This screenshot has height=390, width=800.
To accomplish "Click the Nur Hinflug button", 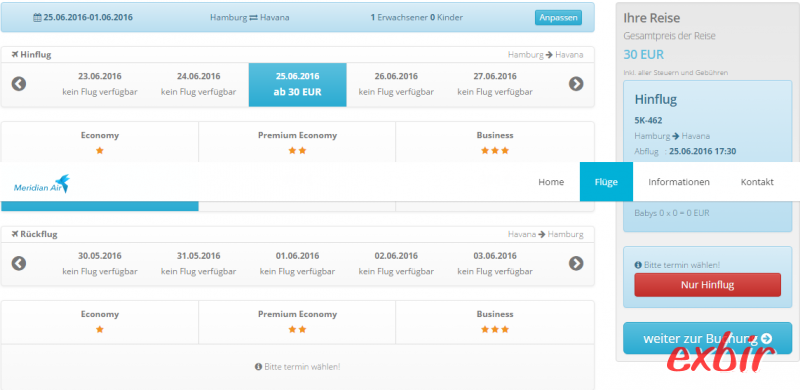I will [707, 285].
